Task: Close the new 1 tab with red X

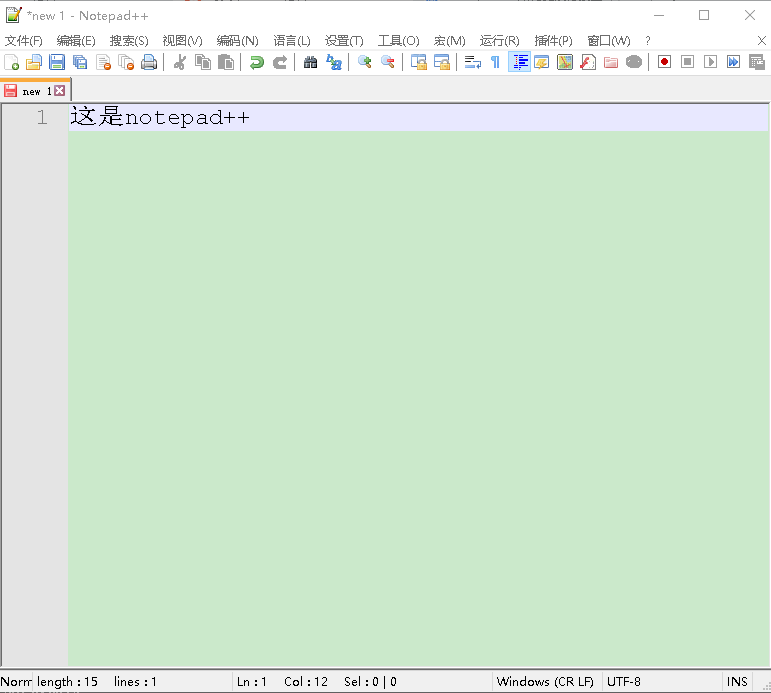Action: coord(59,90)
